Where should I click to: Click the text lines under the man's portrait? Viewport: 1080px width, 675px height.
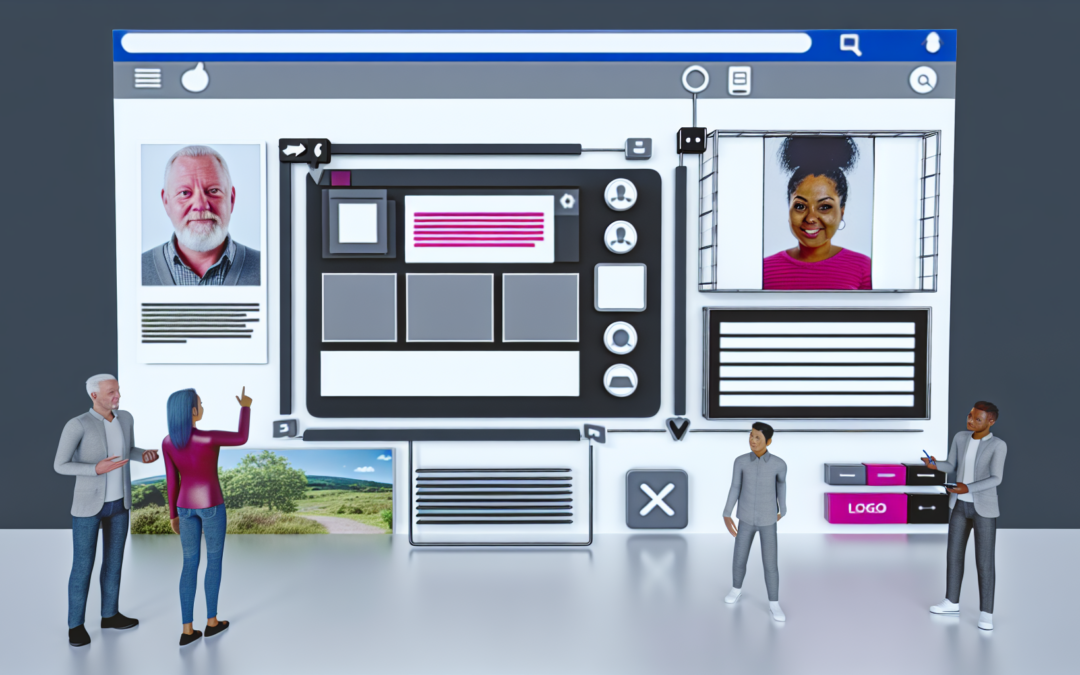click(200, 322)
